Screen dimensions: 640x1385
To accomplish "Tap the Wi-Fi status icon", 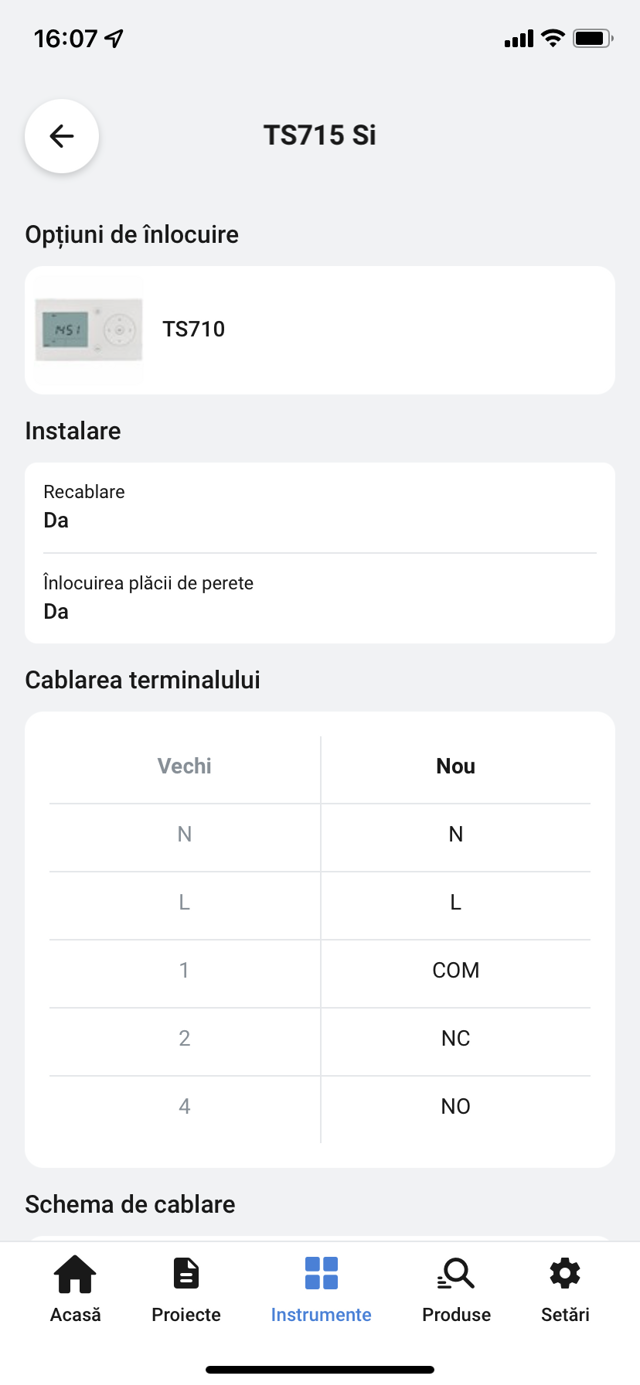I will [x=552, y=39].
